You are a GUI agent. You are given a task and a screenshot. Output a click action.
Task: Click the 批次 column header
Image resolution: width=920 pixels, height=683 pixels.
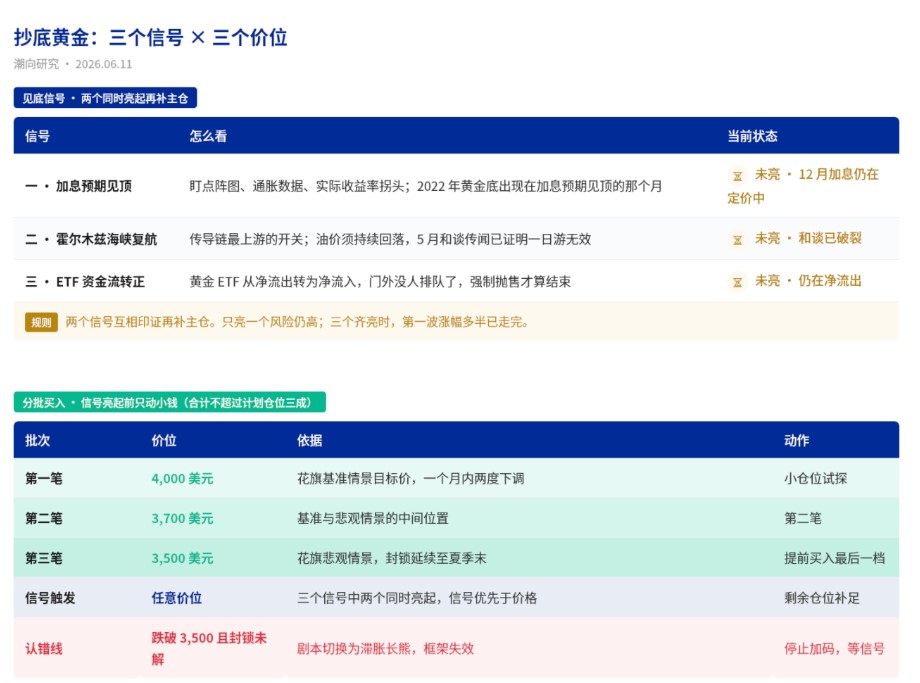[x=38, y=441]
